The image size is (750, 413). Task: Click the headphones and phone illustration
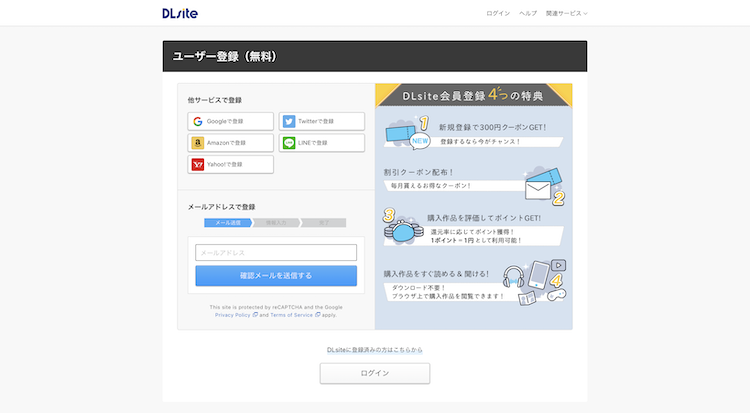[535, 281]
